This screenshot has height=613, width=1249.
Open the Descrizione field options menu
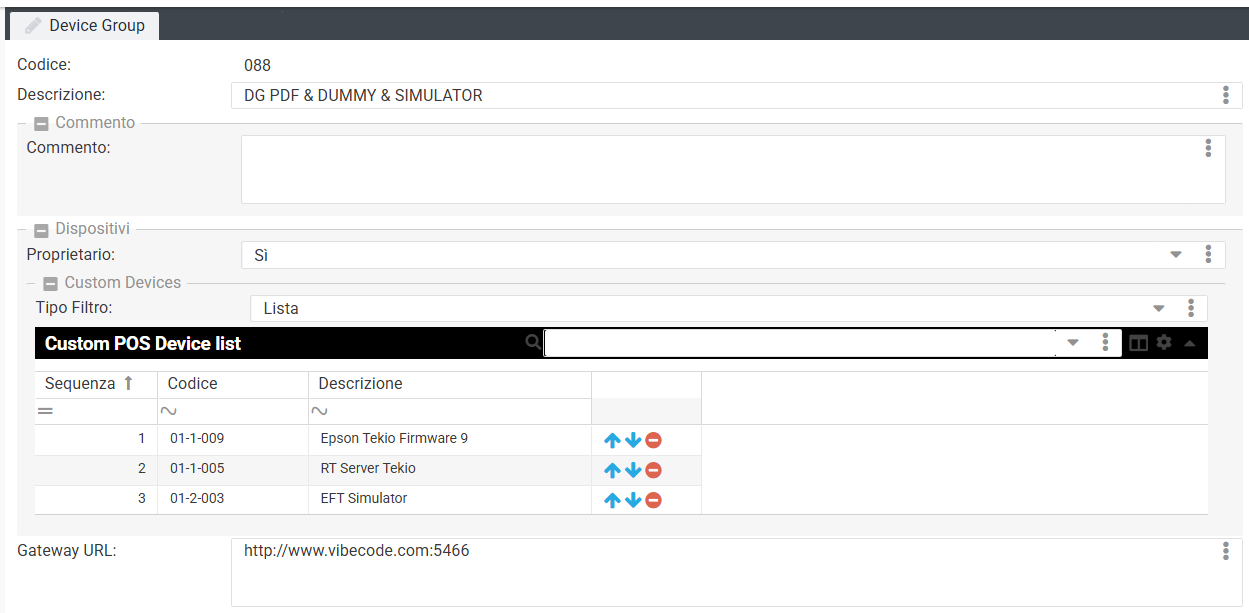[1225, 95]
